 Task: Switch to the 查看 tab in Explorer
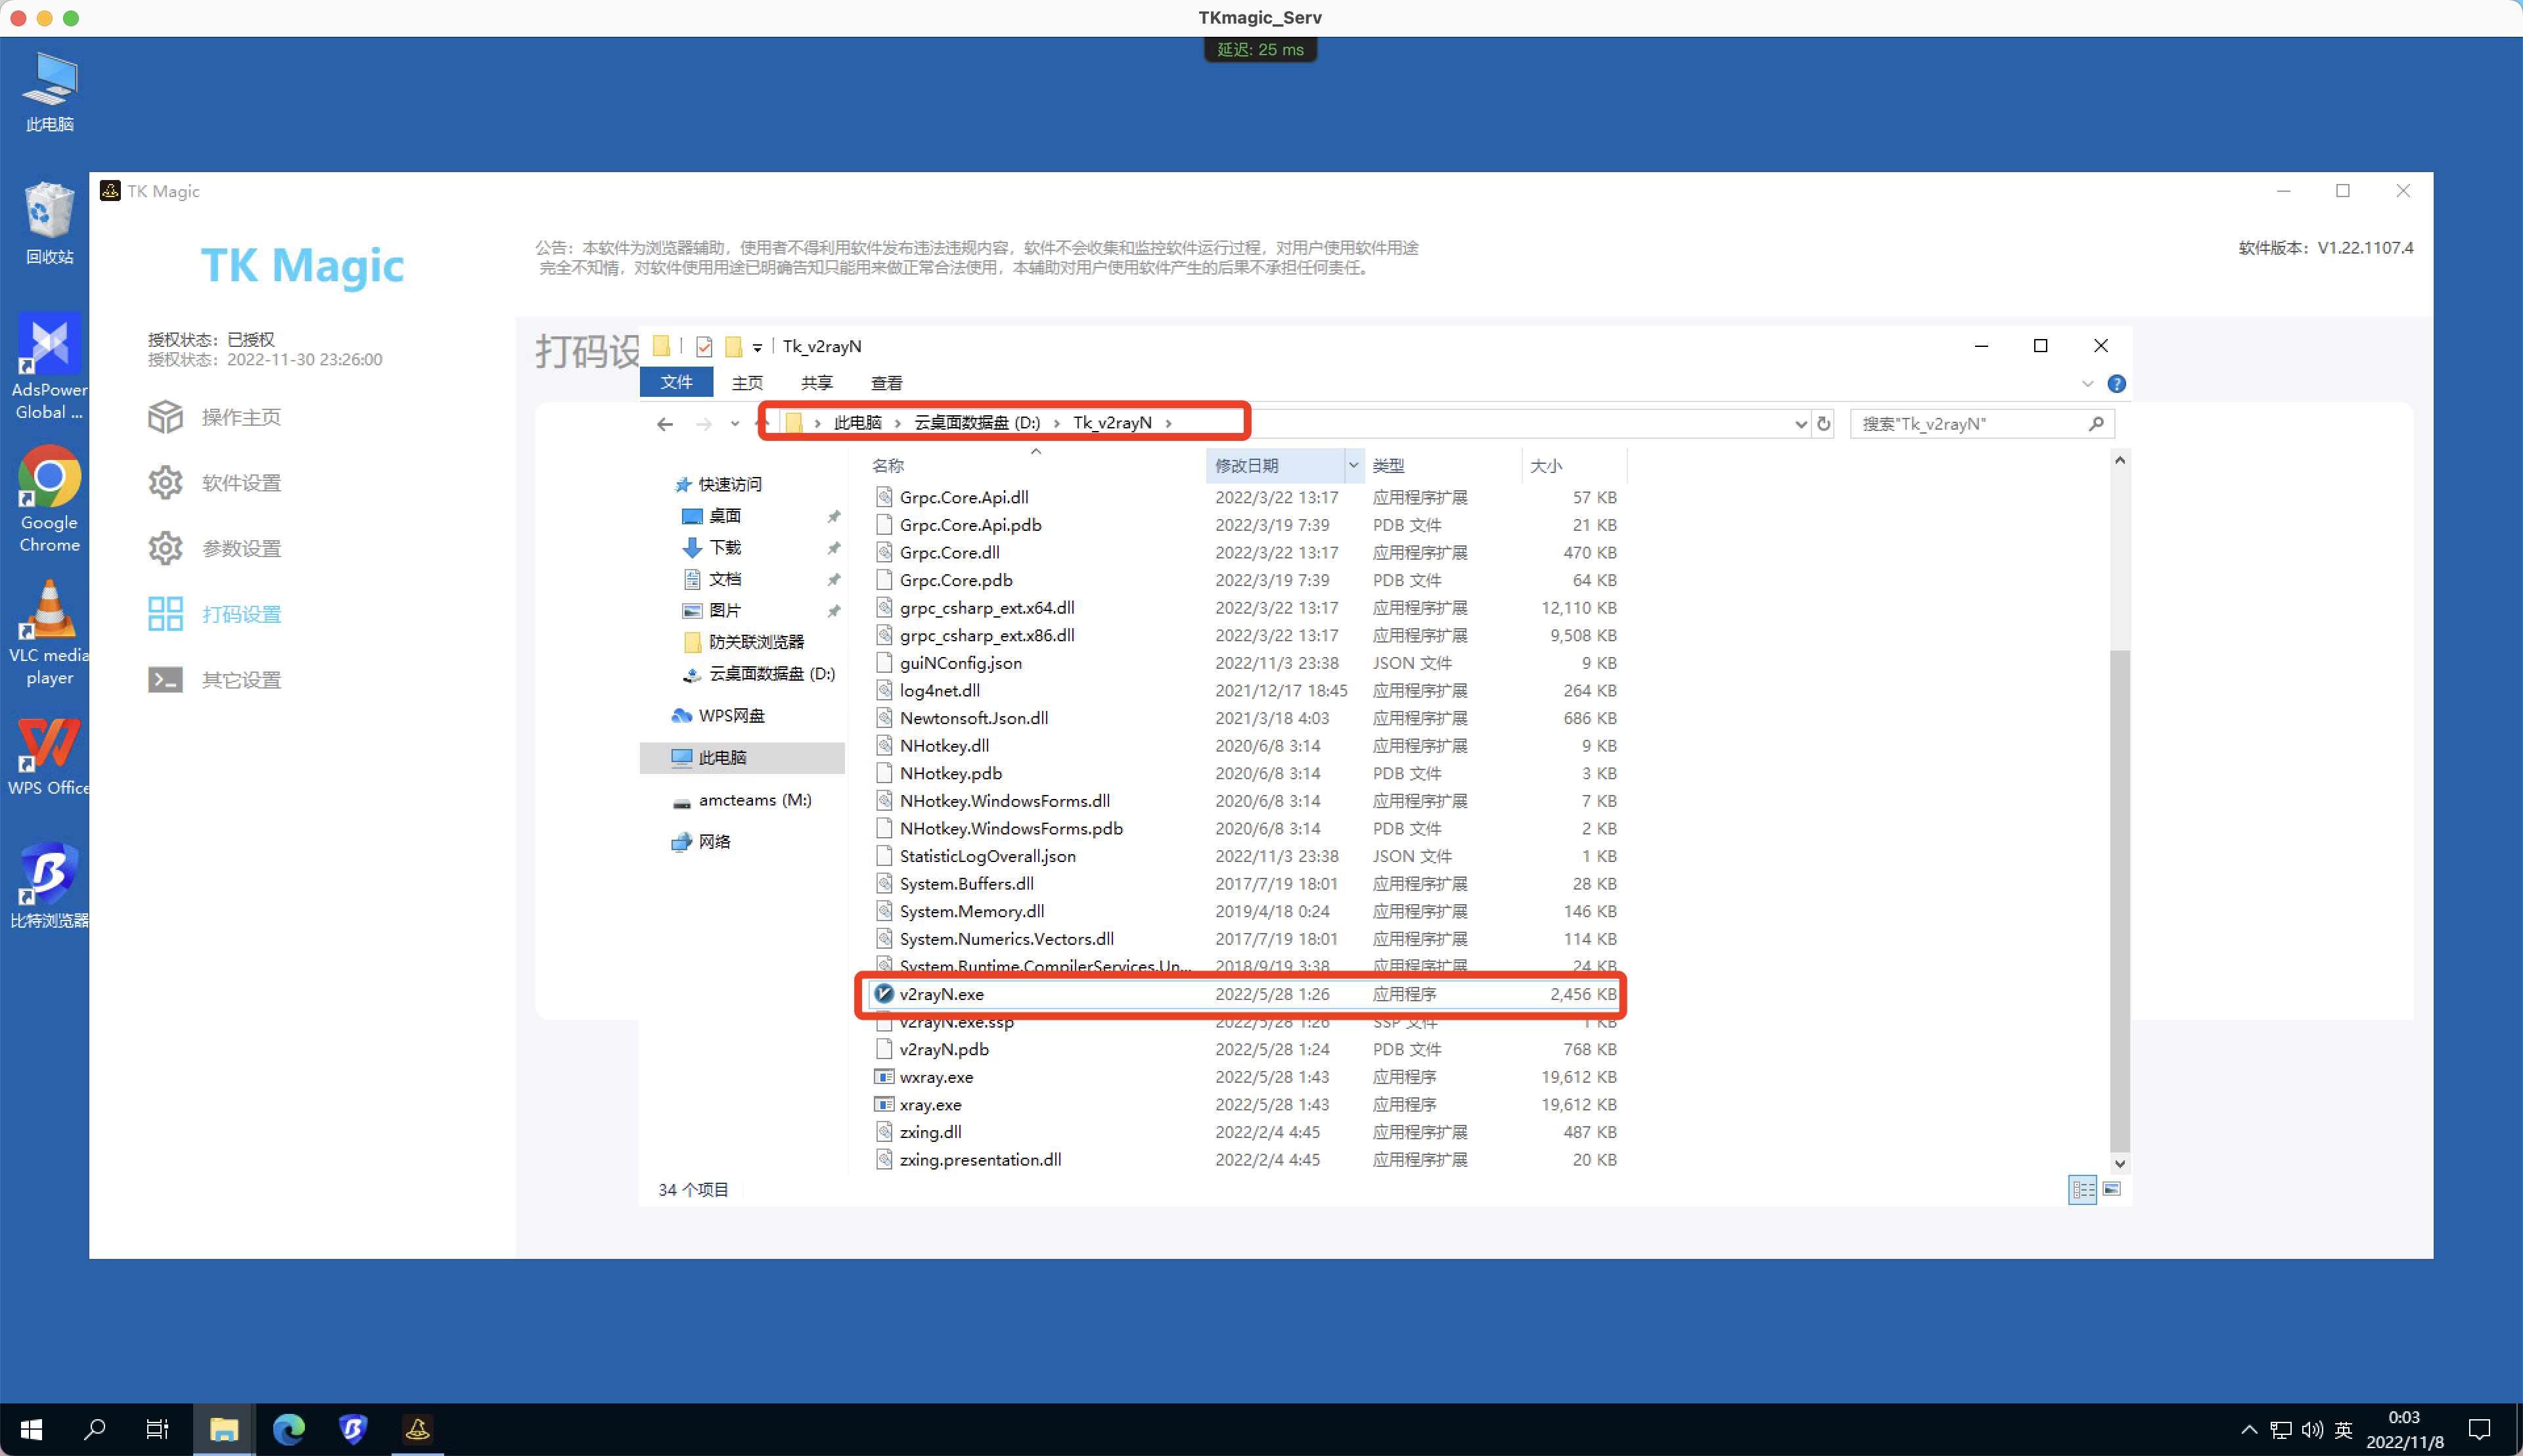click(886, 382)
